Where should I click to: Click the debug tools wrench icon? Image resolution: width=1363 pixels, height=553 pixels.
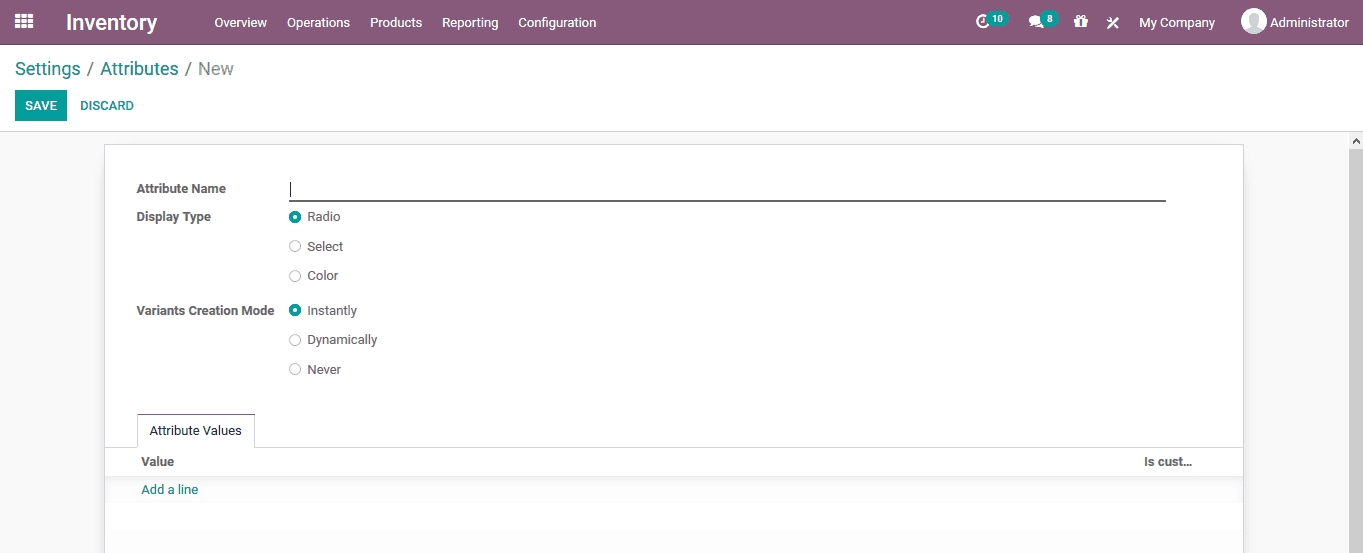tap(1112, 22)
